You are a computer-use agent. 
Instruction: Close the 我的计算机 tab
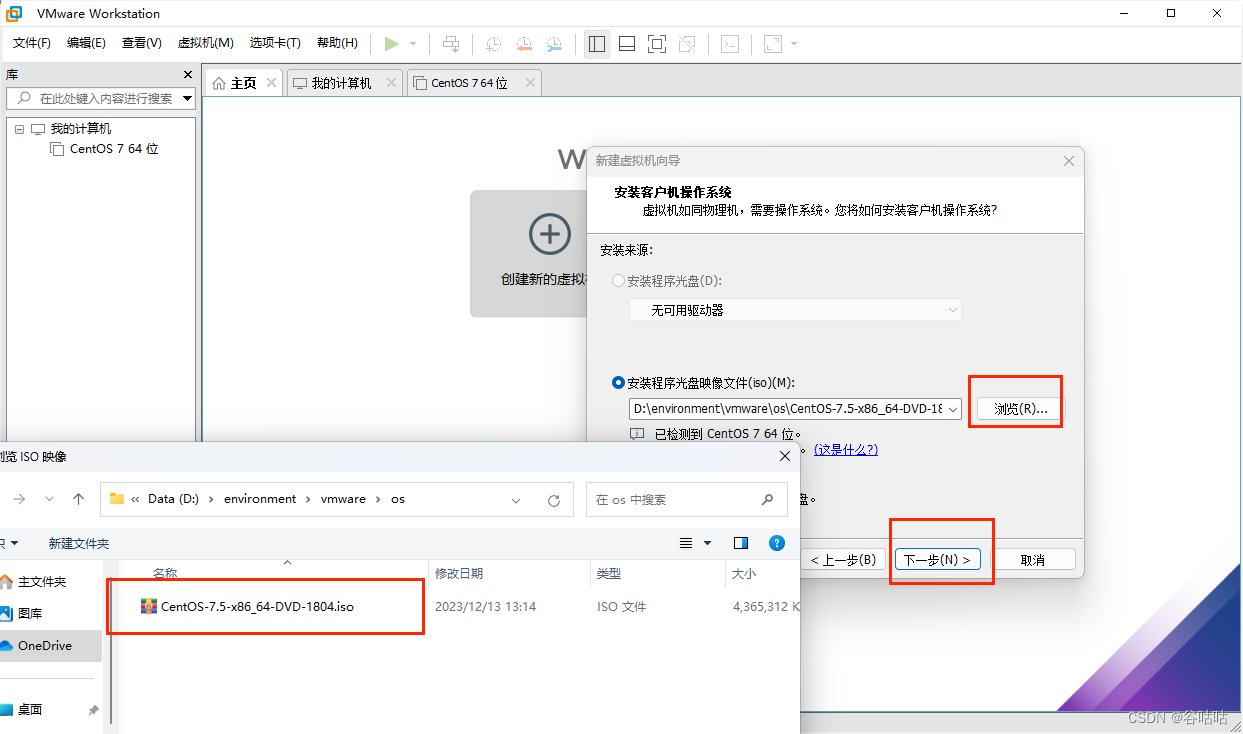[x=391, y=83]
